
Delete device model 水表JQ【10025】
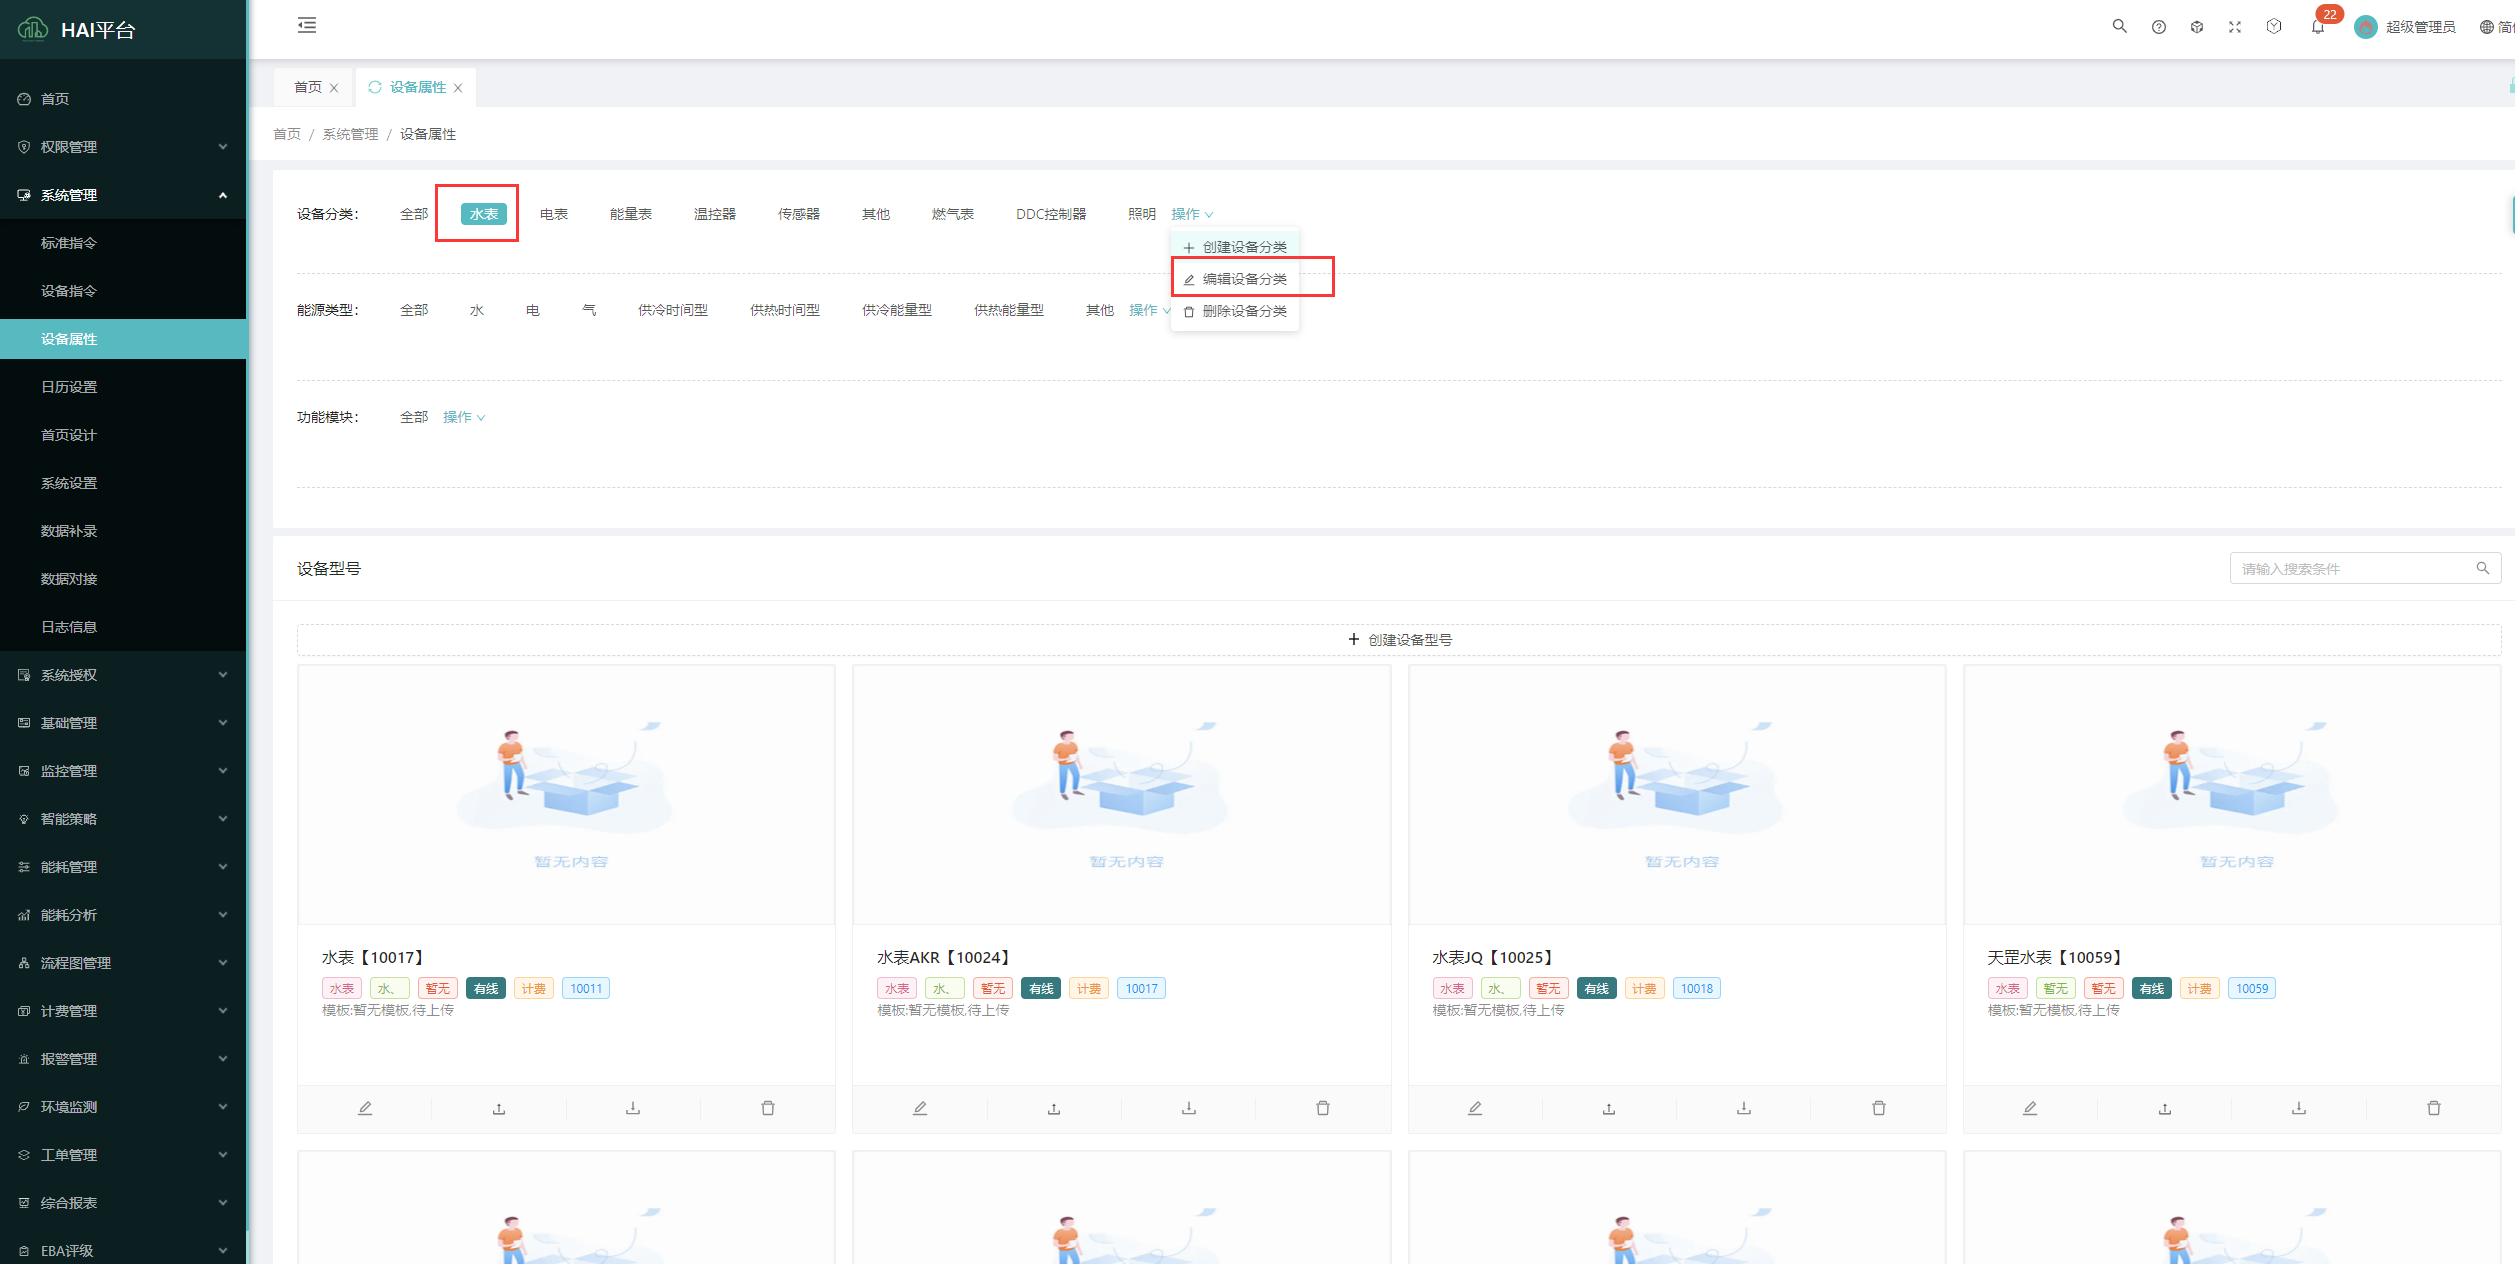(x=1879, y=1108)
